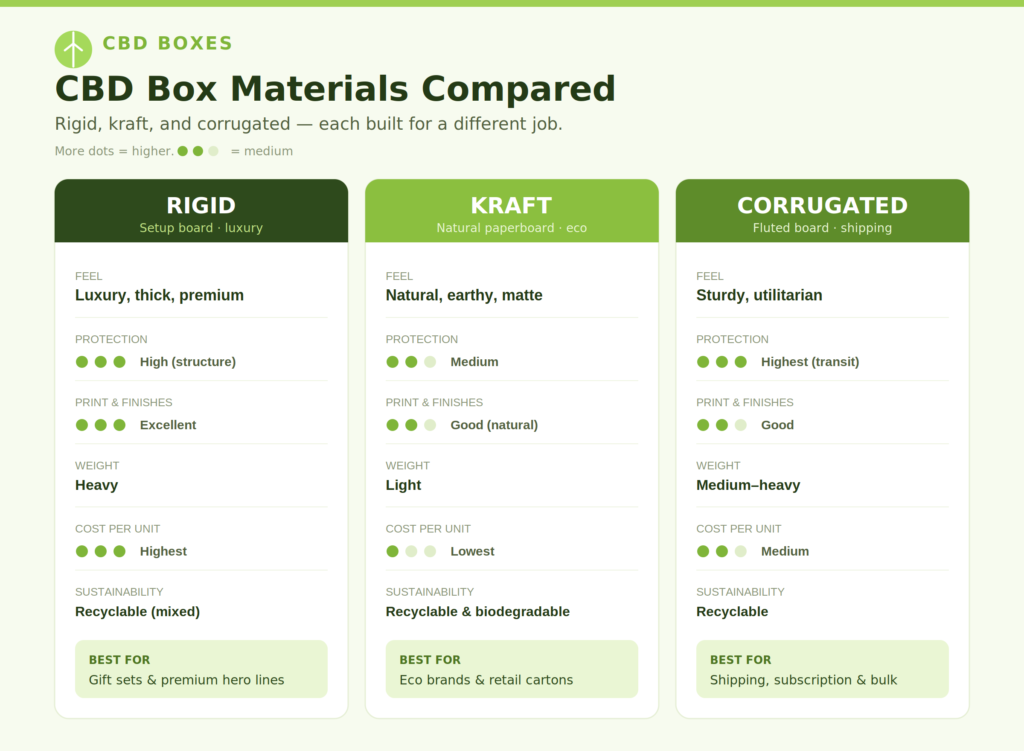
Task: Select the KRAFT column header
Action: pos(511,211)
